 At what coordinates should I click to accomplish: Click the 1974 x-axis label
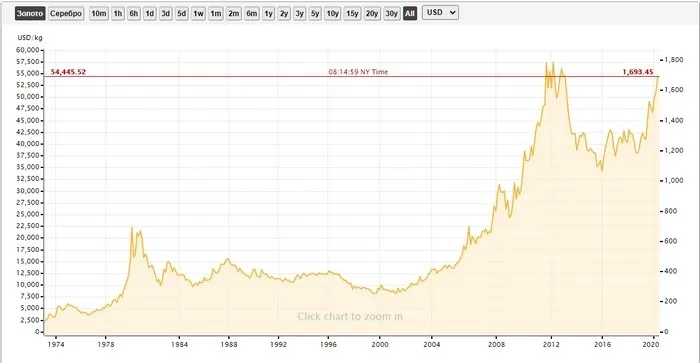click(x=56, y=344)
